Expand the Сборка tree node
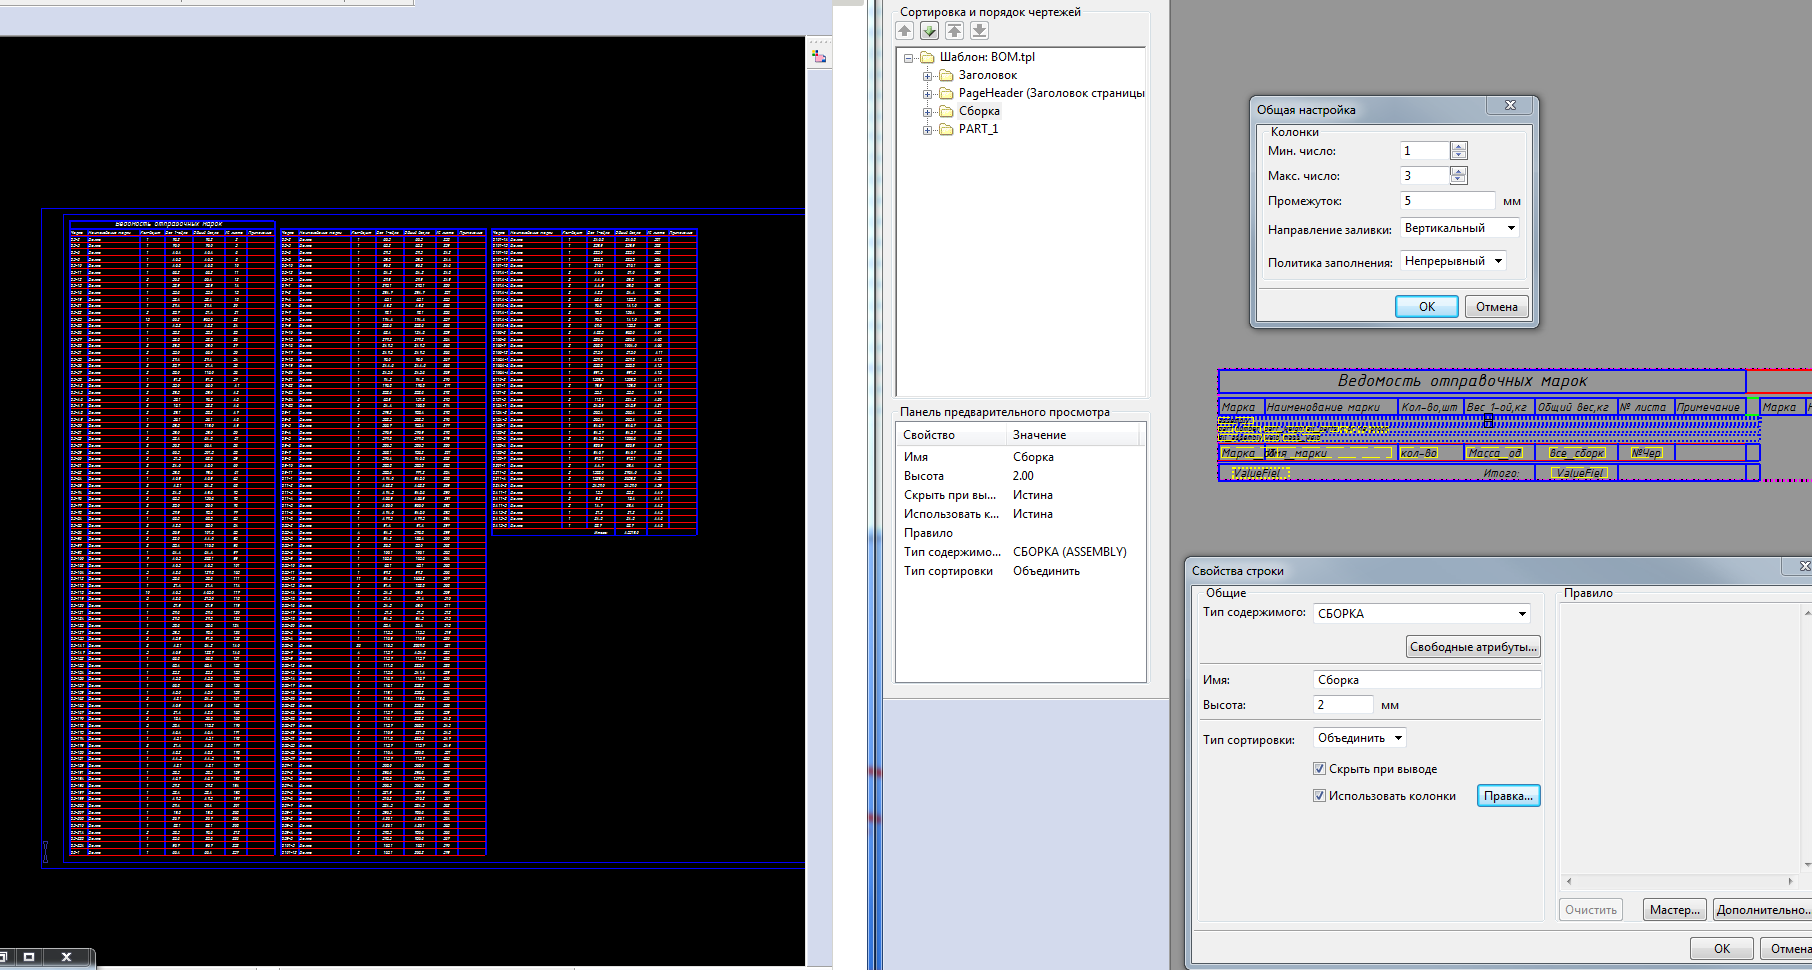Screen dimensions: 1812x970 pyautogui.click(x=927, y=111)
